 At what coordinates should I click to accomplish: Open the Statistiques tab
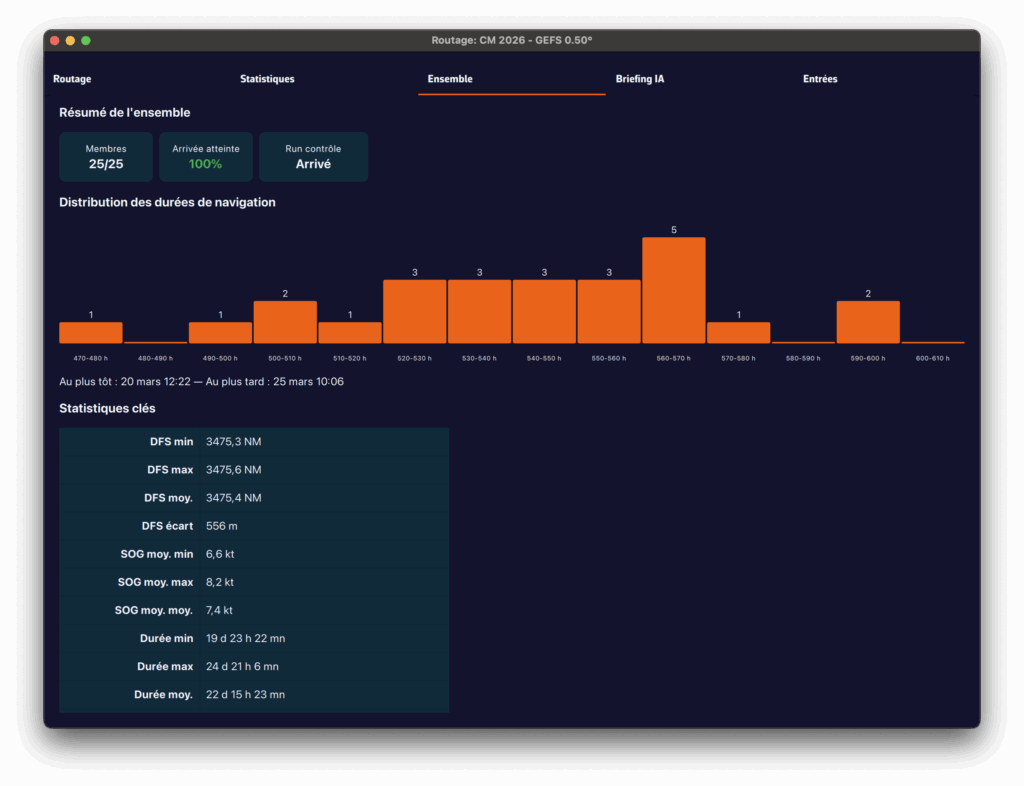pyautogui.click(x=267, y=79)
